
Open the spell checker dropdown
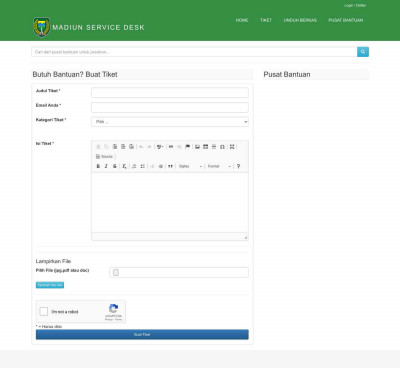click(x=160, y=147)
